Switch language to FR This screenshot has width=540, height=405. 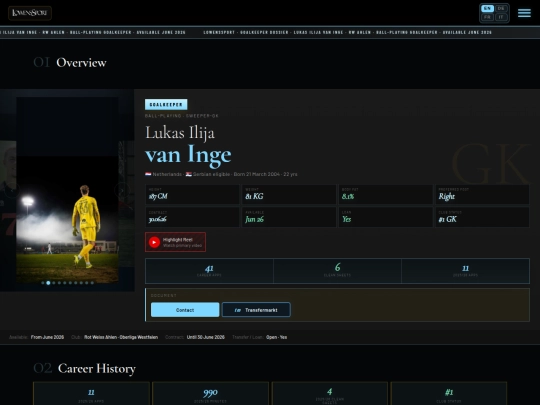(x=487, y=17)
